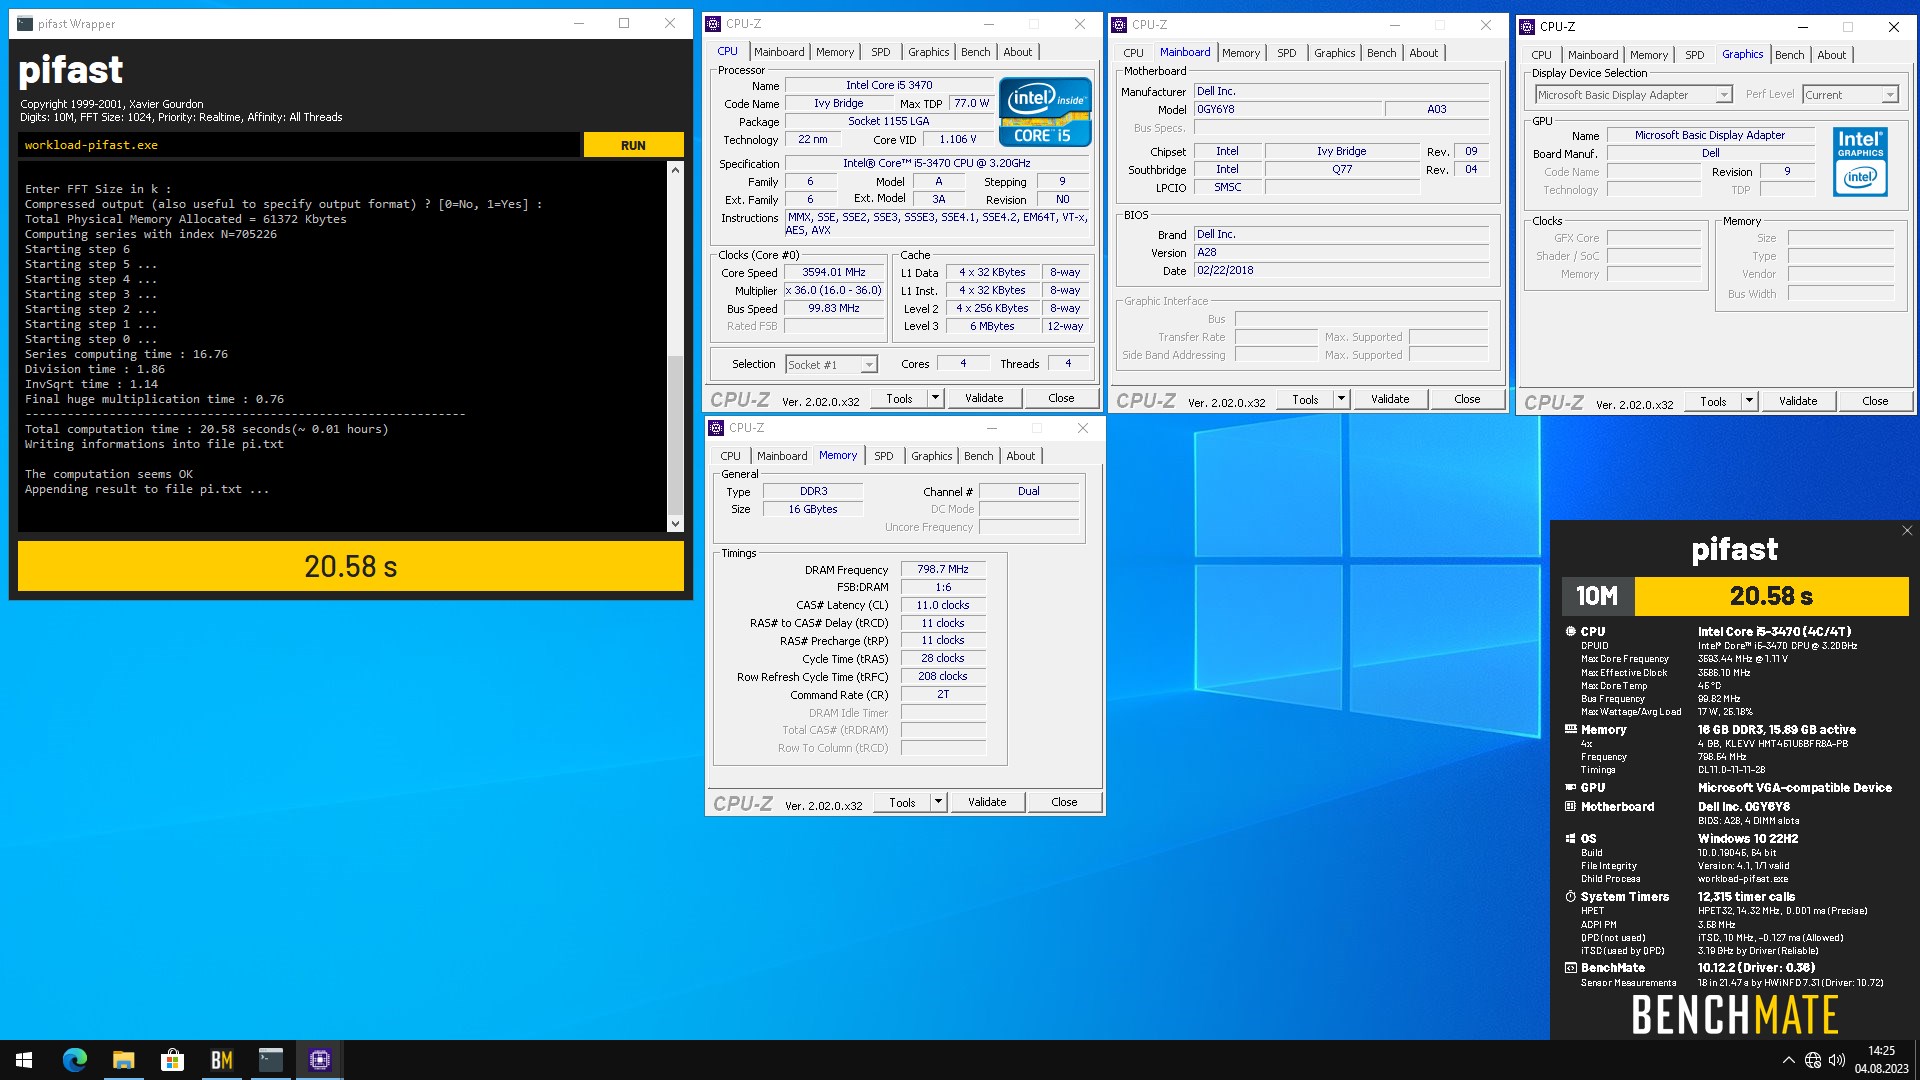Click CPU-Z app icon in Memory window title

(x=717, y=428)
